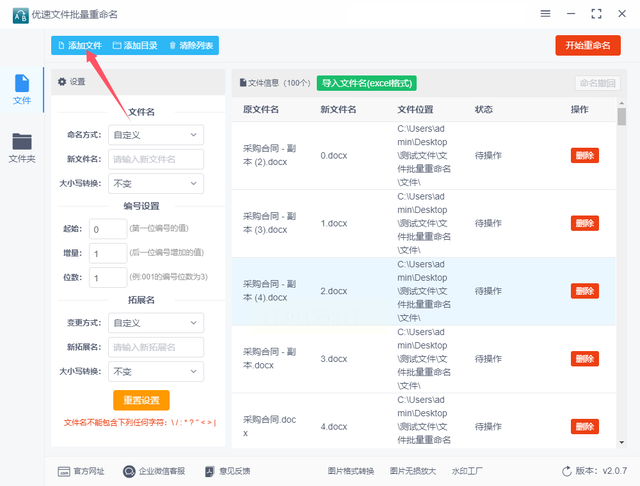
Task: Open 企业微信客服 support icon
Action: (129, 471)
